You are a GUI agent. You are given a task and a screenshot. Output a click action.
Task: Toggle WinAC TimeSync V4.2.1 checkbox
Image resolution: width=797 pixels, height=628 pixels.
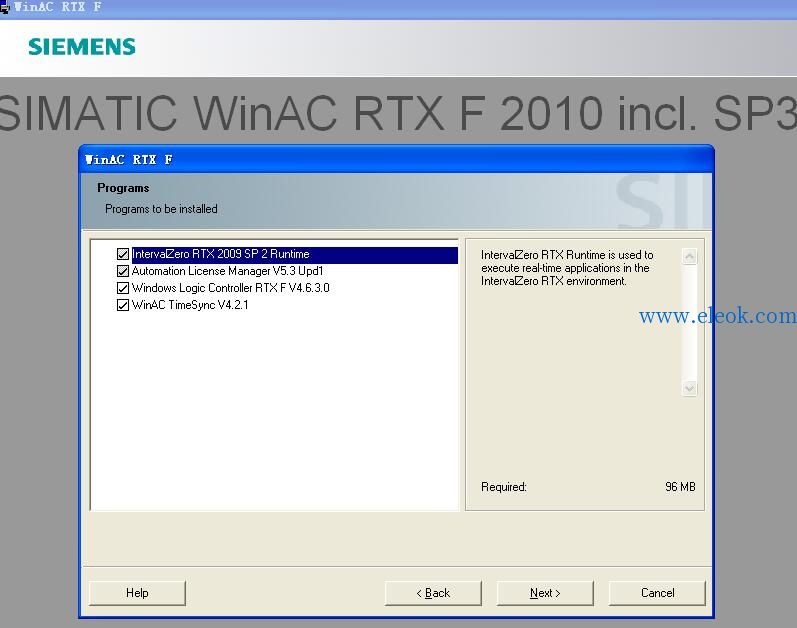pyautogui.click(x=122, y=305)
